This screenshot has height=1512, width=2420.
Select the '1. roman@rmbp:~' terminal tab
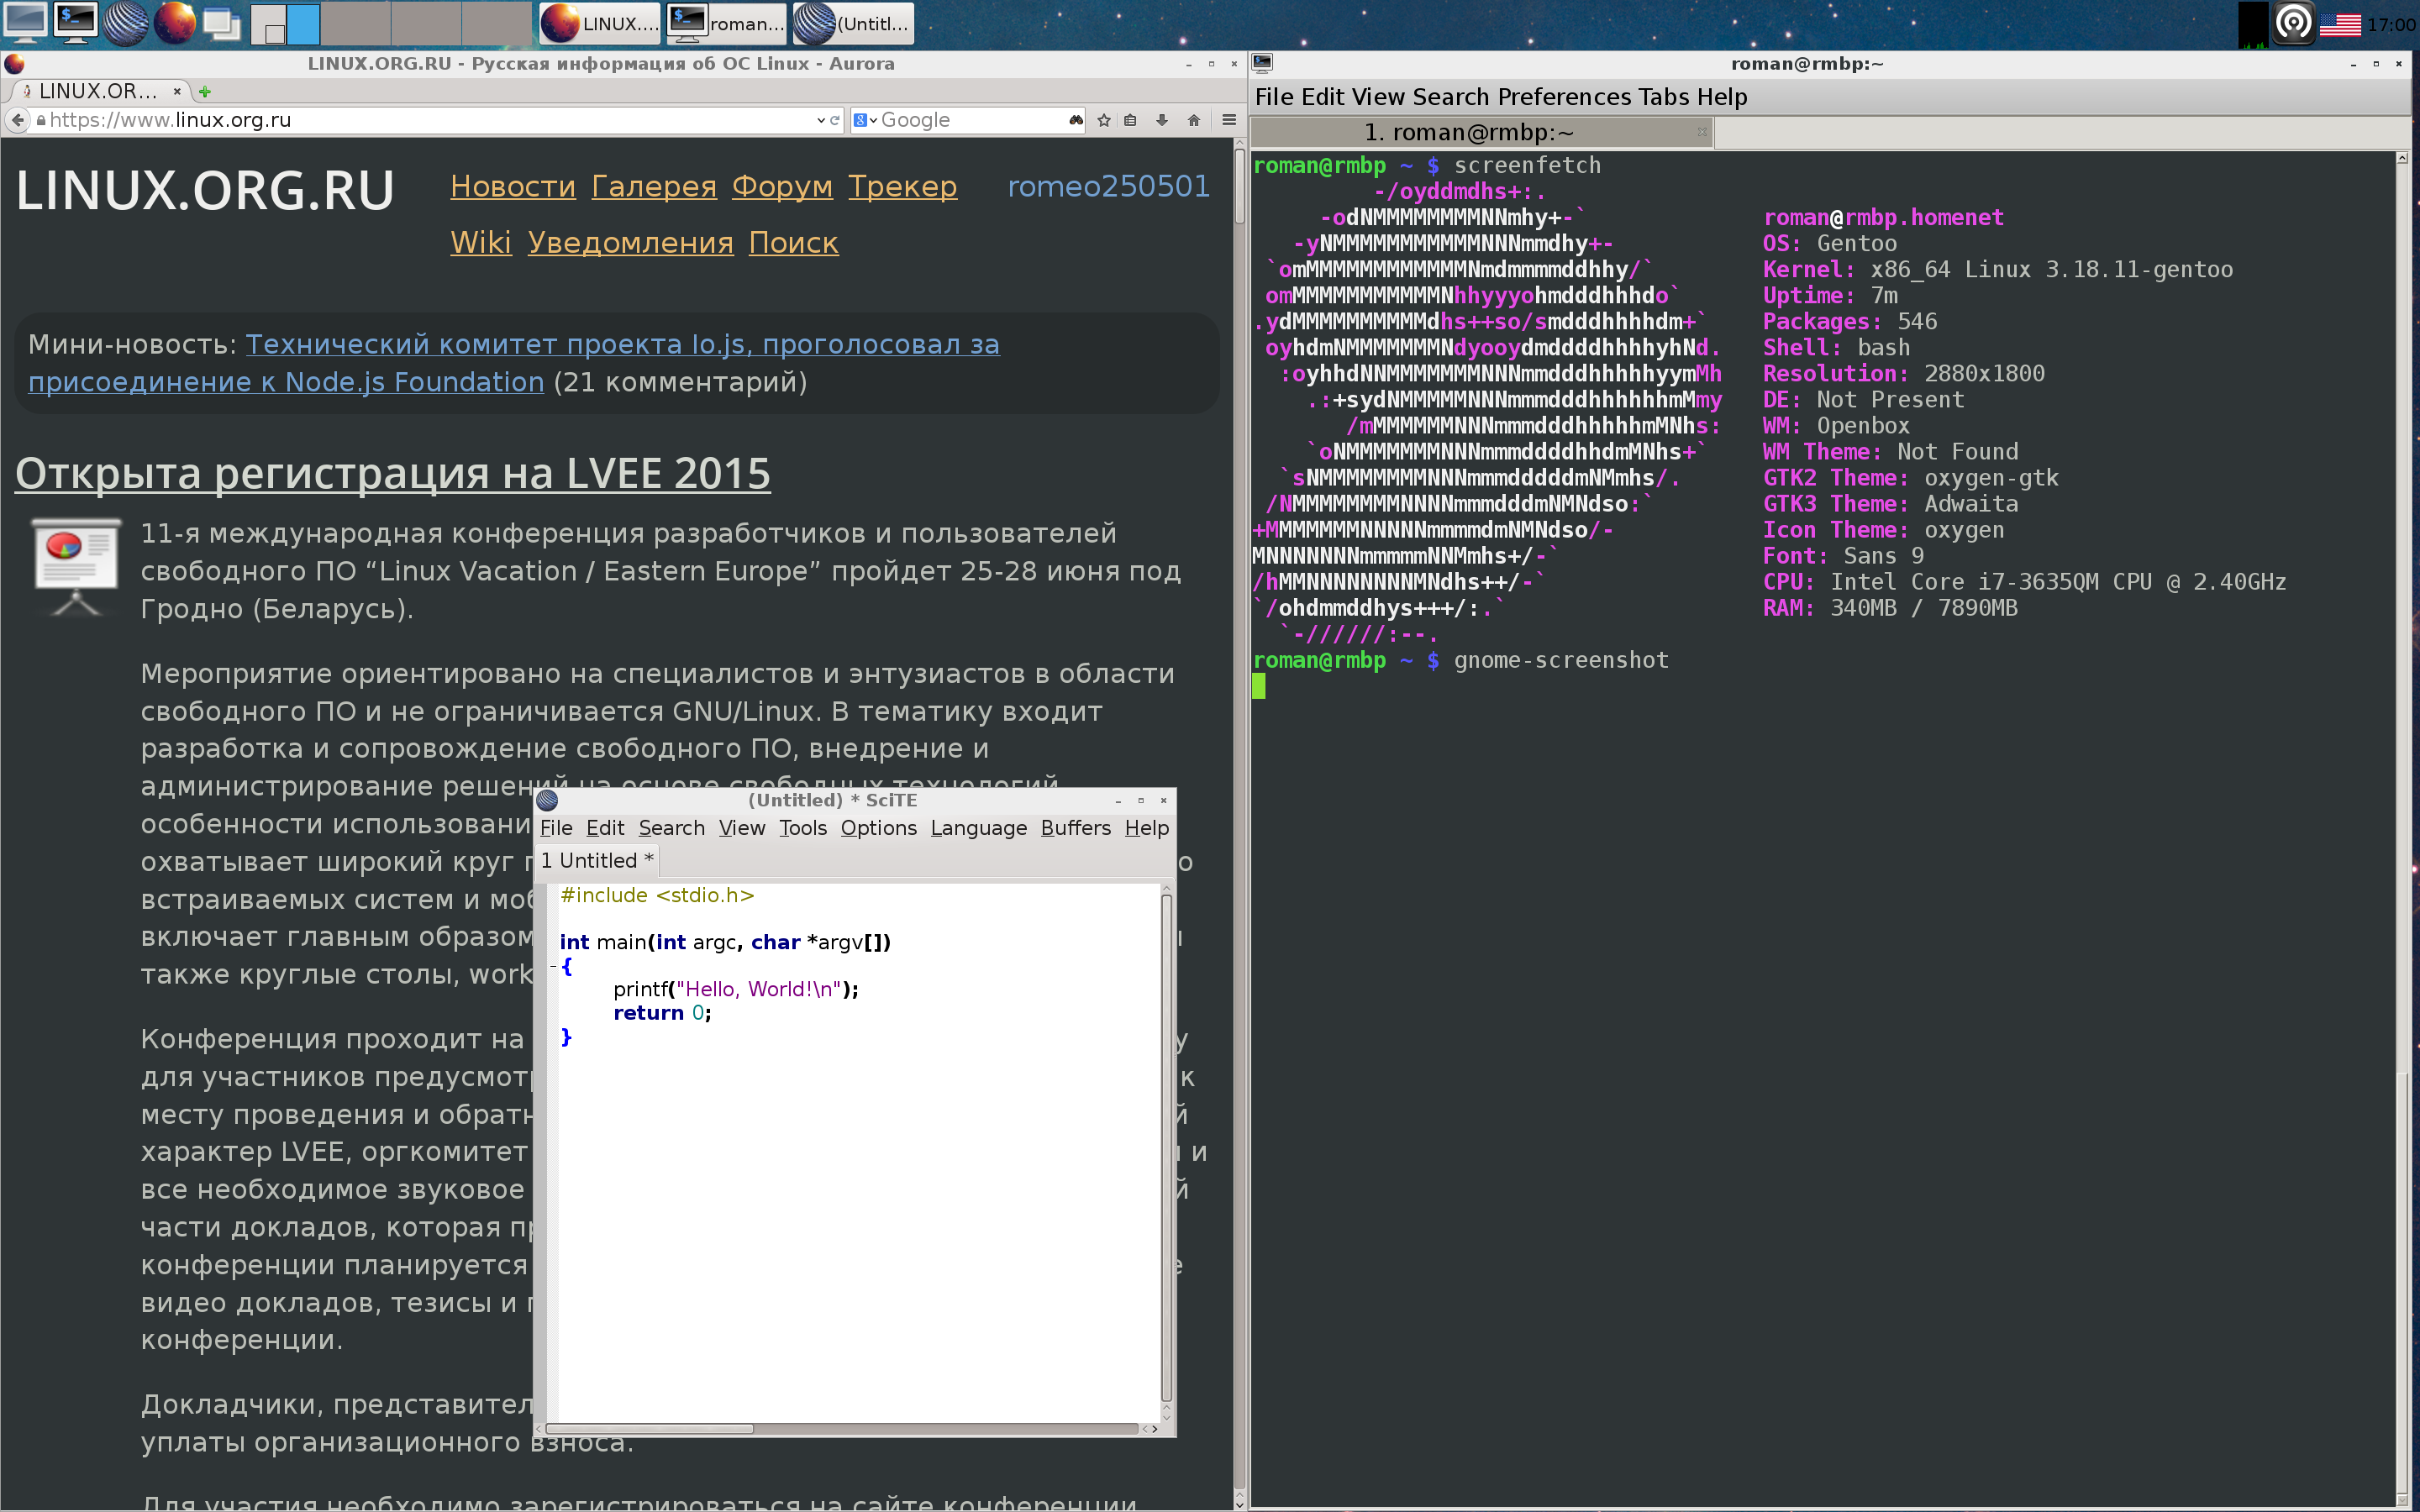[x=1469, y=132]
